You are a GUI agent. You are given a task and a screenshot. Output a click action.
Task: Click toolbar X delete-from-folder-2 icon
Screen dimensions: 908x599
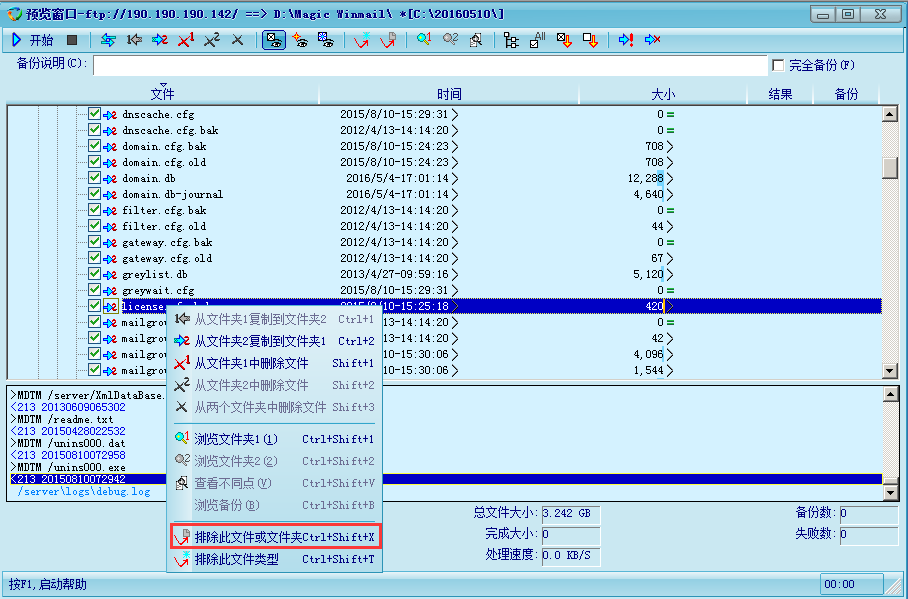click(212, 40)
